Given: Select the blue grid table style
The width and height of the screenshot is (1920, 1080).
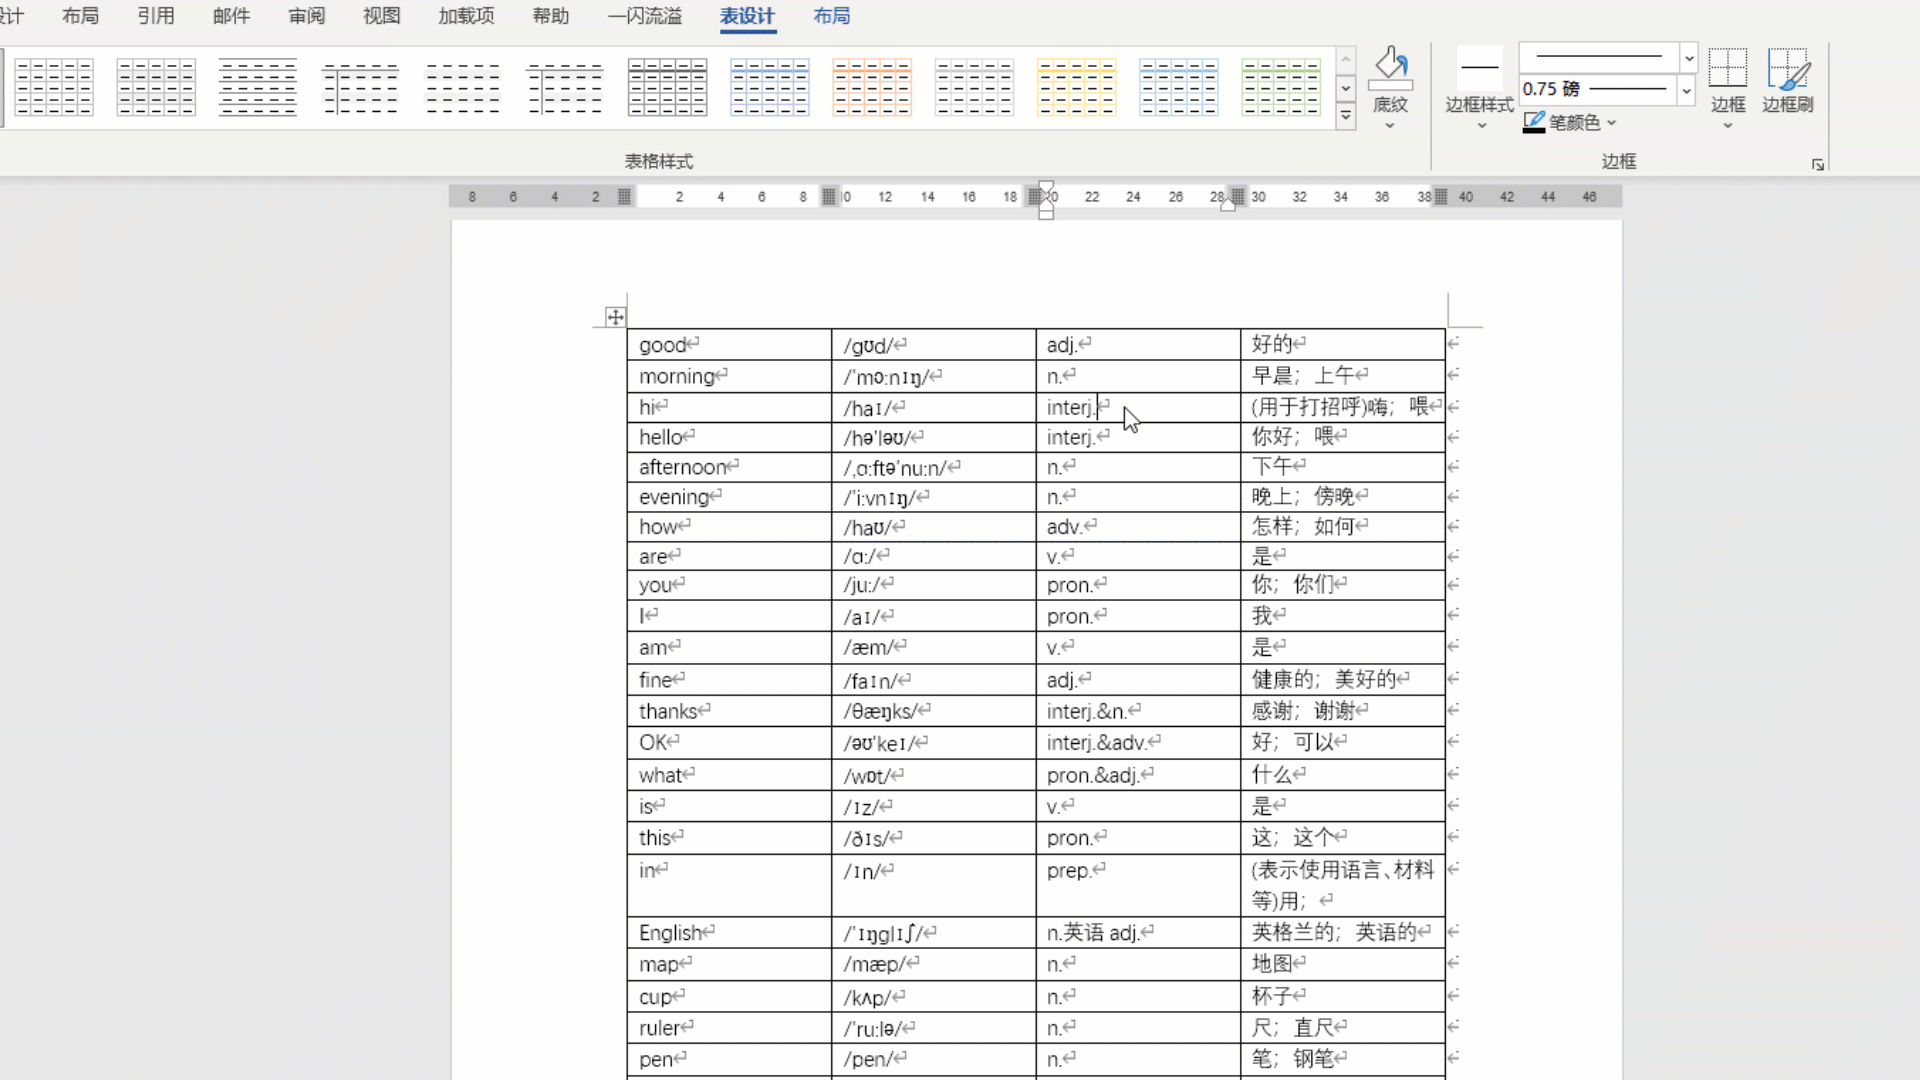Looking at the screenshot, I should [770, 87].
